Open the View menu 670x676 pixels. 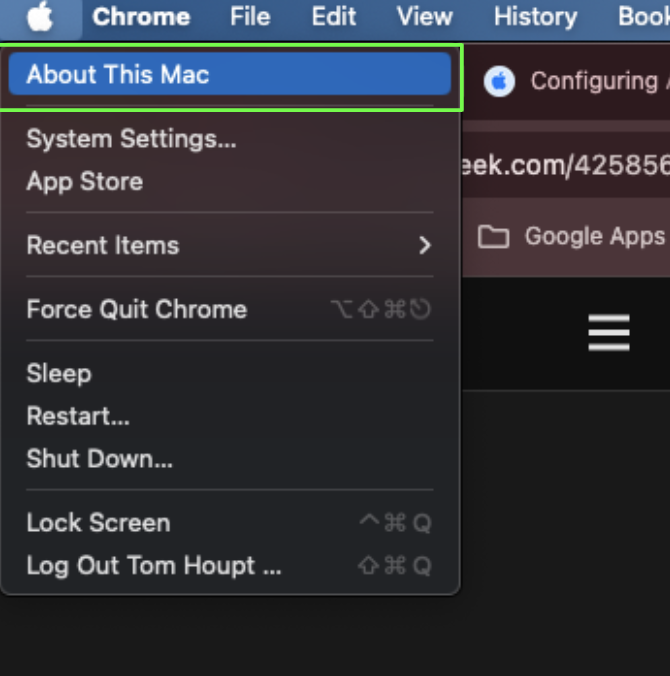coord(425,17)
